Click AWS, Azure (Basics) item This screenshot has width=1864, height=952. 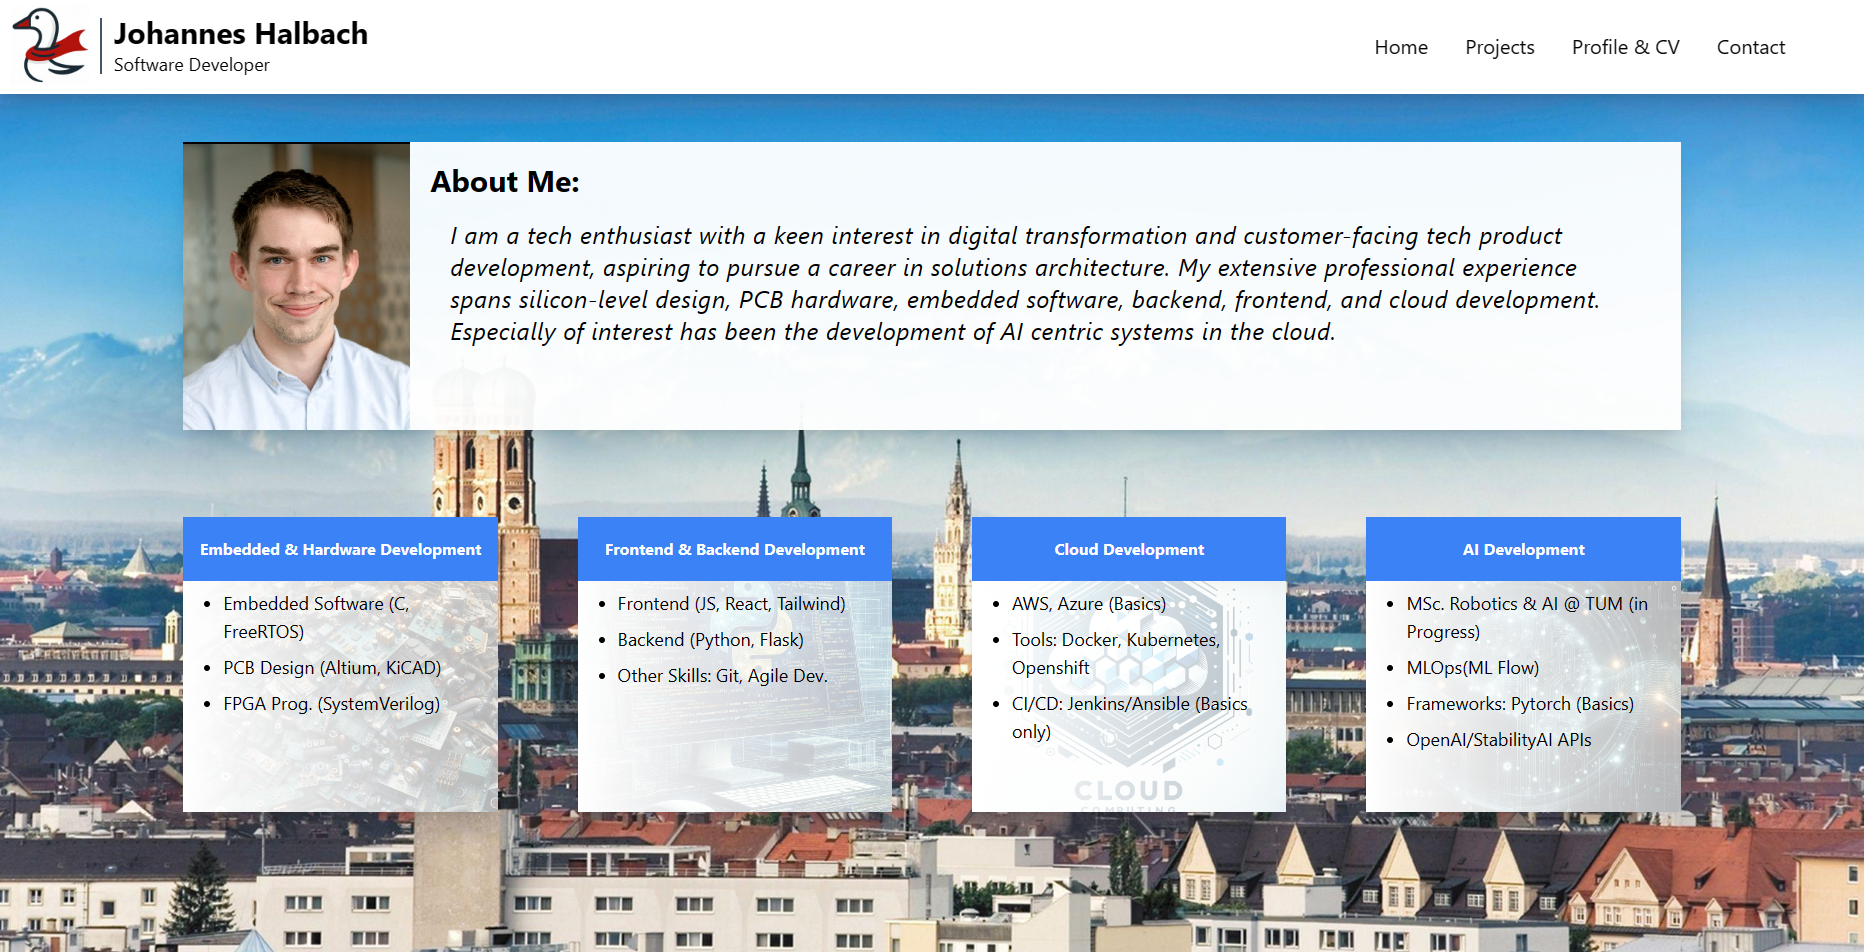(x=1089, y=604)
